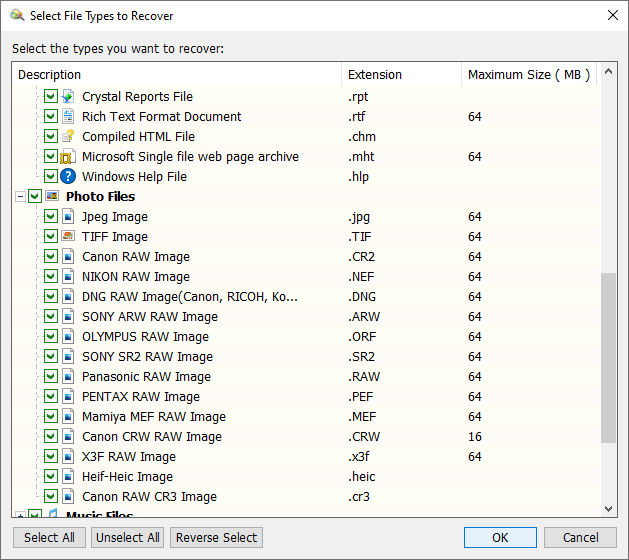Select the DNG RAW Image(Canon, RICOH, Ko... label
Screen dimensions: 629x560
pyautogui.click(x=190, y=296)
